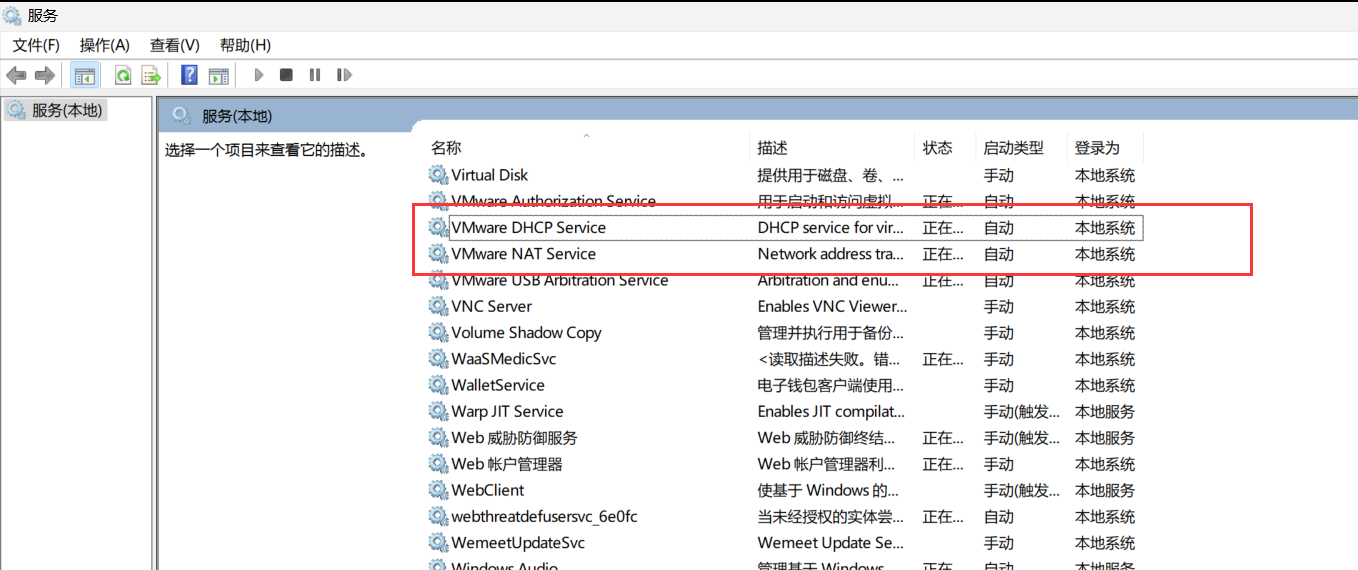The height and width of the screenshot is (570, 1358).
Task: Sort services by 启动类型 column header
Action: point(1013,148)
